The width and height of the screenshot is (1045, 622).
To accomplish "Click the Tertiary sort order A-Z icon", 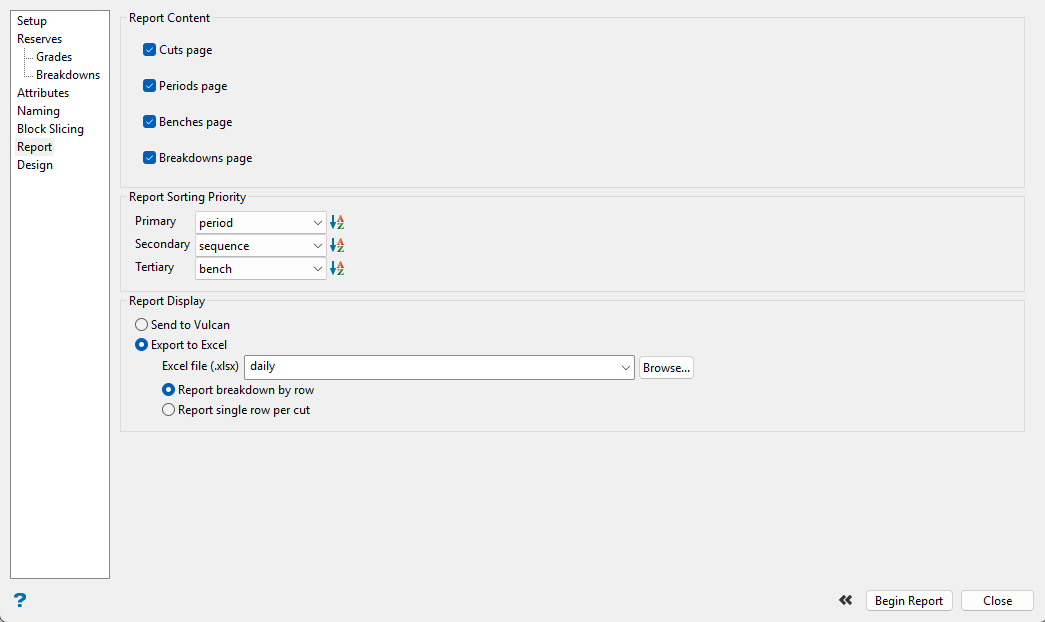I will pos(337,268).
